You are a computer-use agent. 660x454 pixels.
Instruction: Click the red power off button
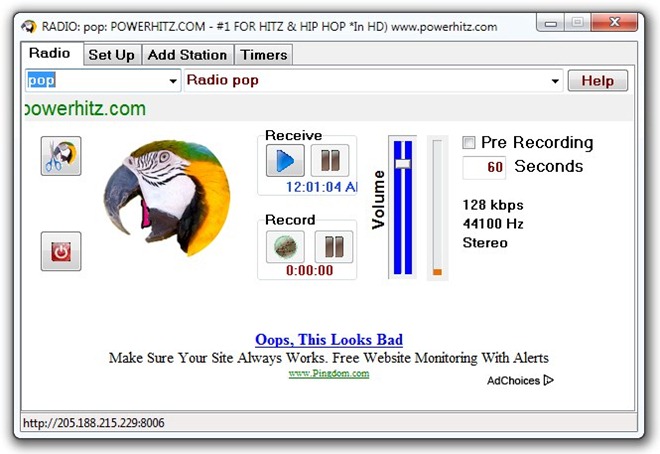(x=61, y=251)
